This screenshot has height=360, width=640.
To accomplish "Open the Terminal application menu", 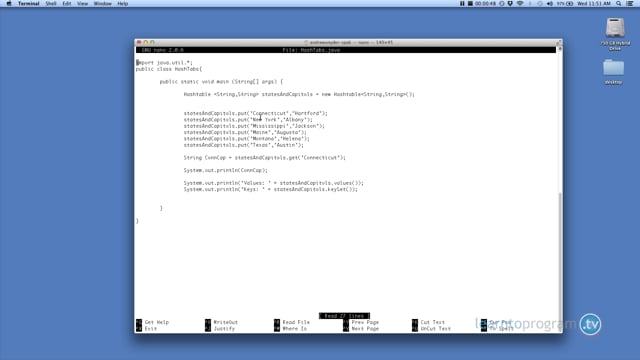I will pos(29,4).
